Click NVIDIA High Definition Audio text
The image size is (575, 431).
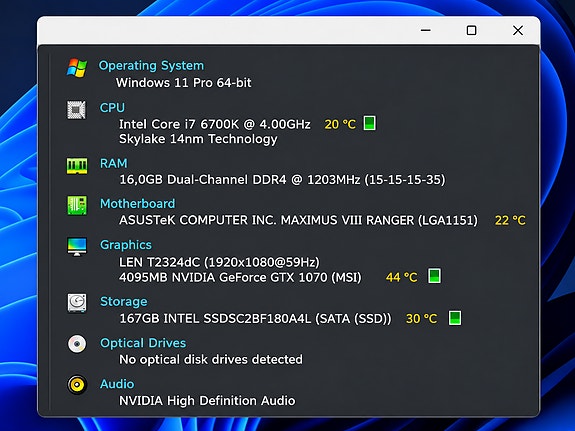tap(207, 401)
